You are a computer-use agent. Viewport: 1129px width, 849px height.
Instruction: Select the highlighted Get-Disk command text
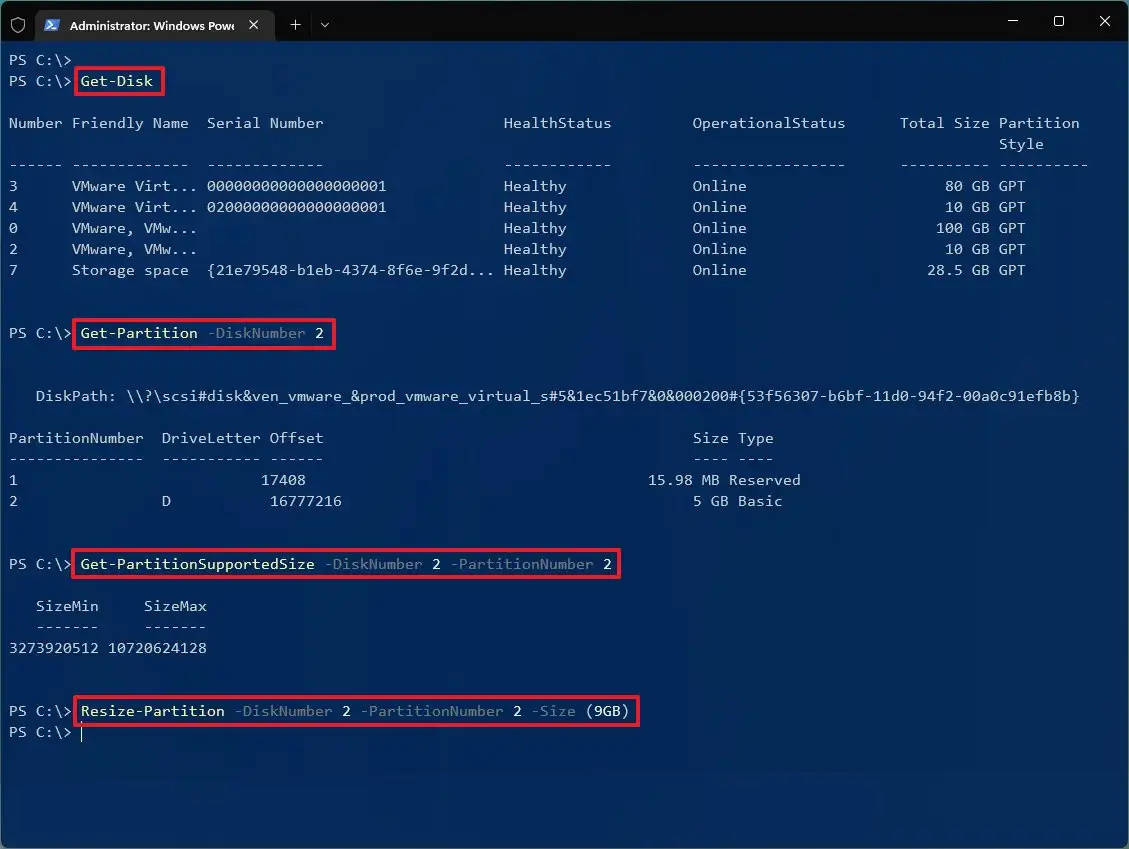[x=117, y=81]
